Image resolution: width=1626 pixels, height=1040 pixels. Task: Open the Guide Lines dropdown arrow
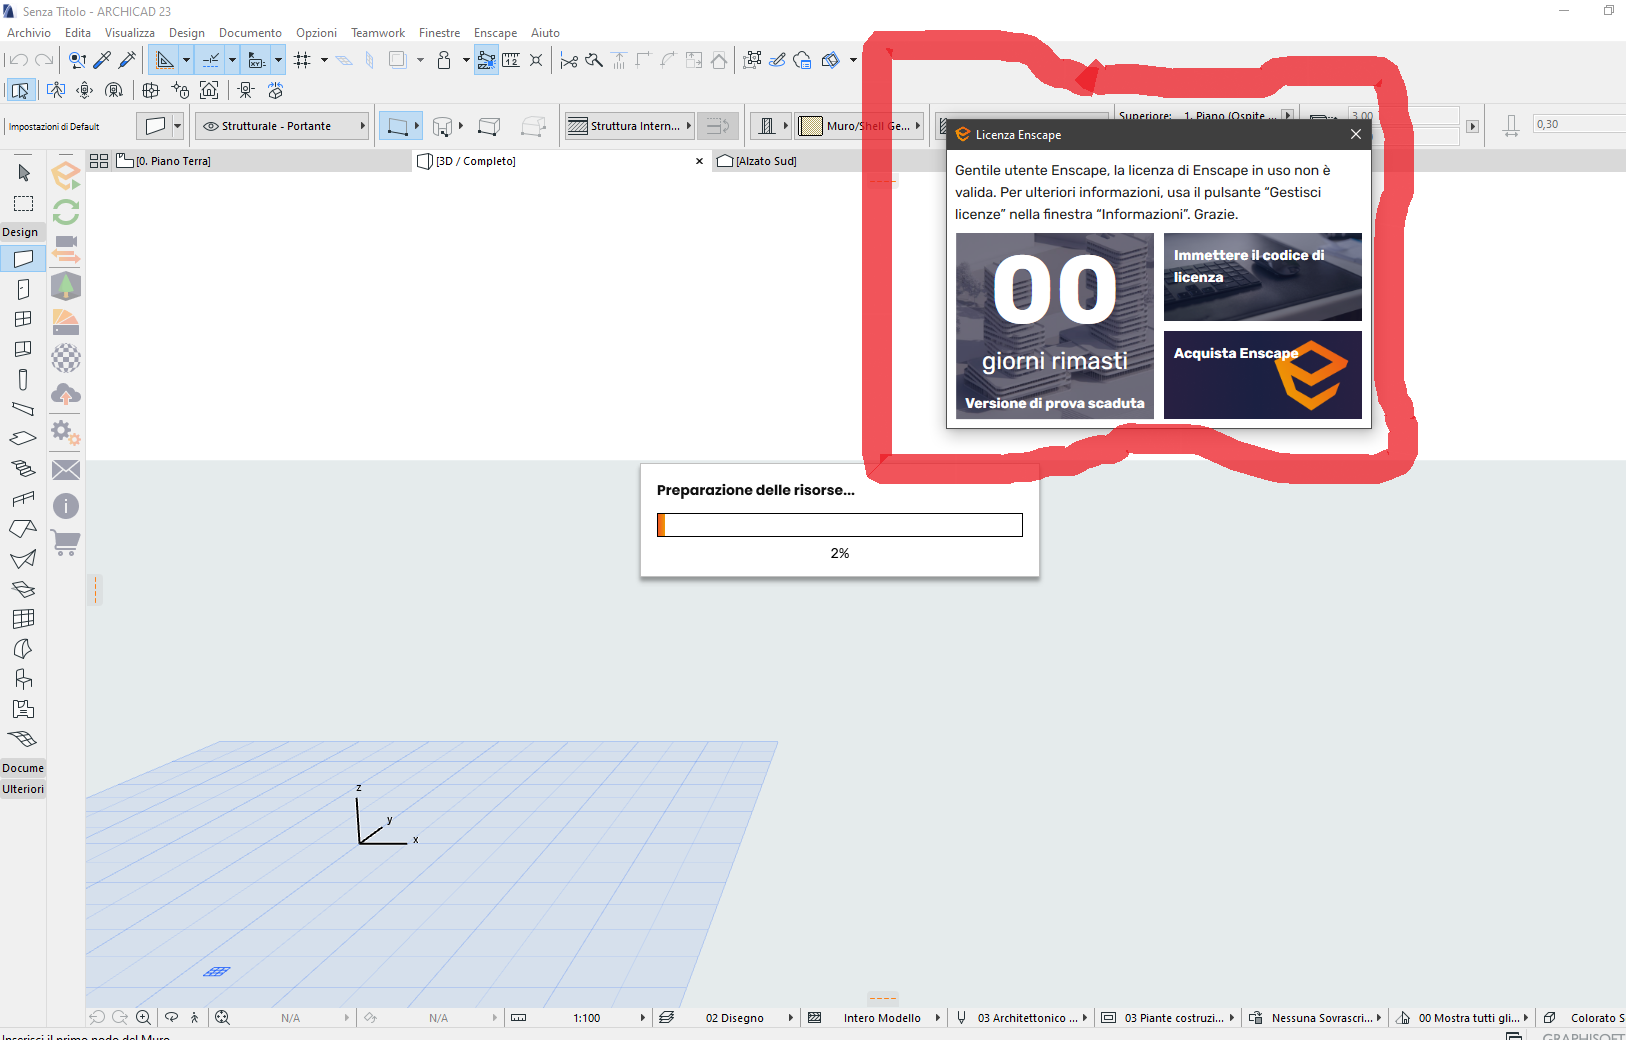click(x=186, y=60)
